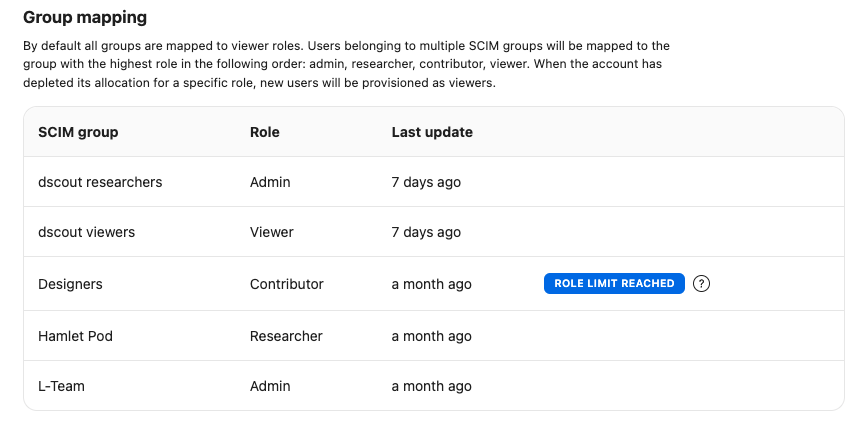Open the L-Team group row

pos(63,386)
